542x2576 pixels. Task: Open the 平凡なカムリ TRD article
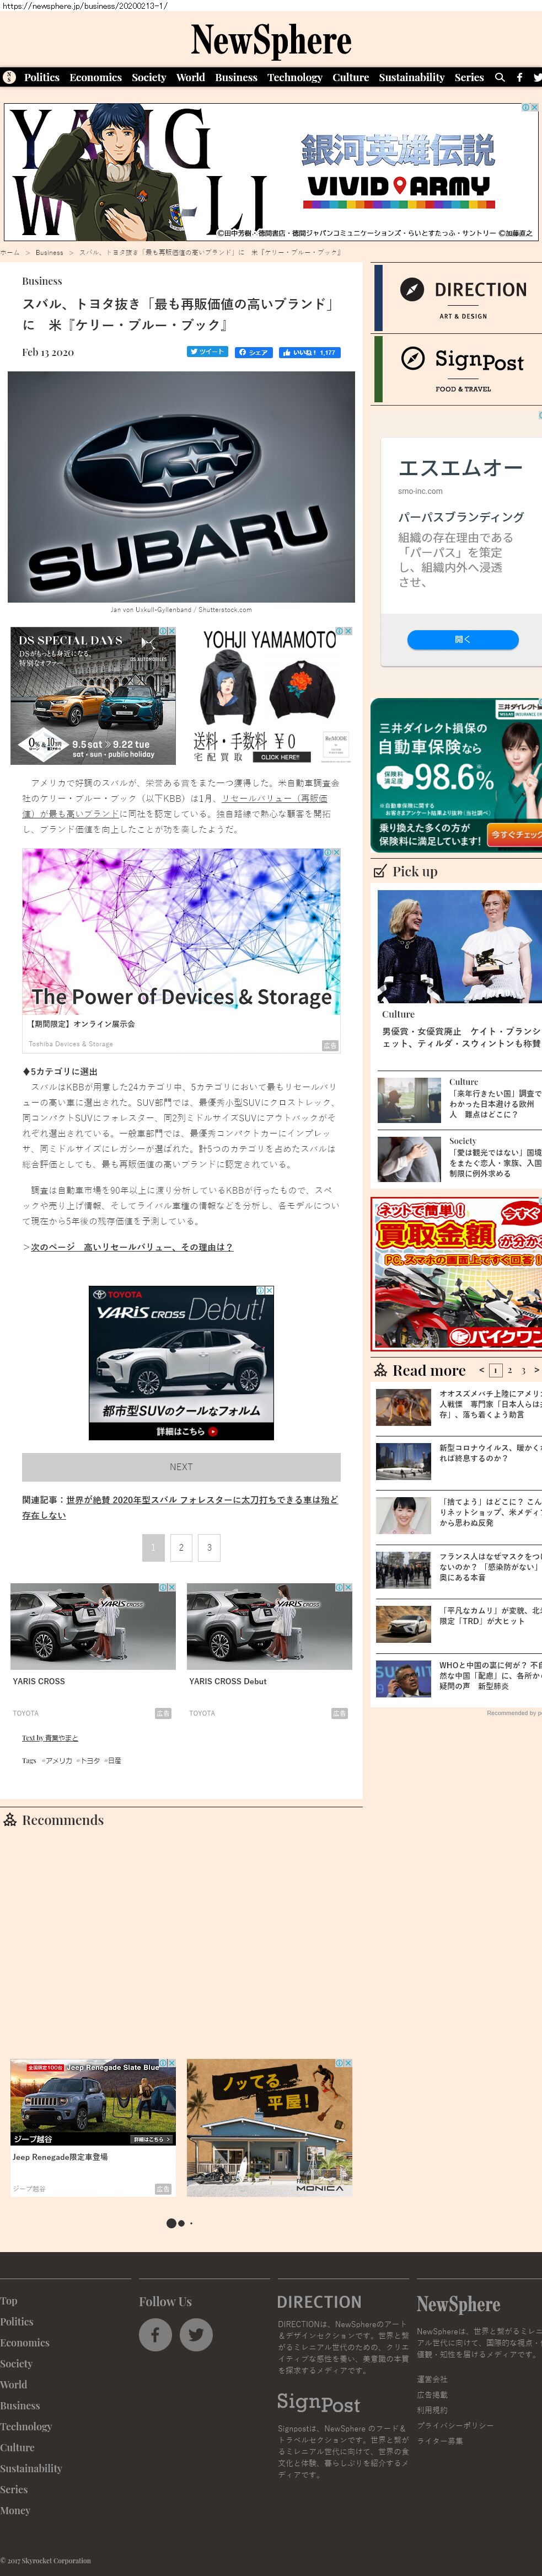tap(490, 1616)
